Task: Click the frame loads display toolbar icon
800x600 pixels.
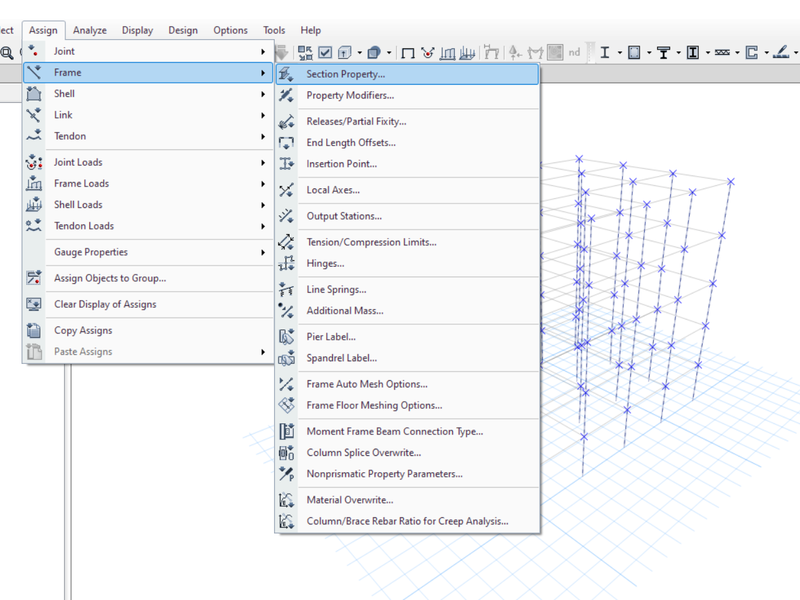Action: [x=447, y=52]
